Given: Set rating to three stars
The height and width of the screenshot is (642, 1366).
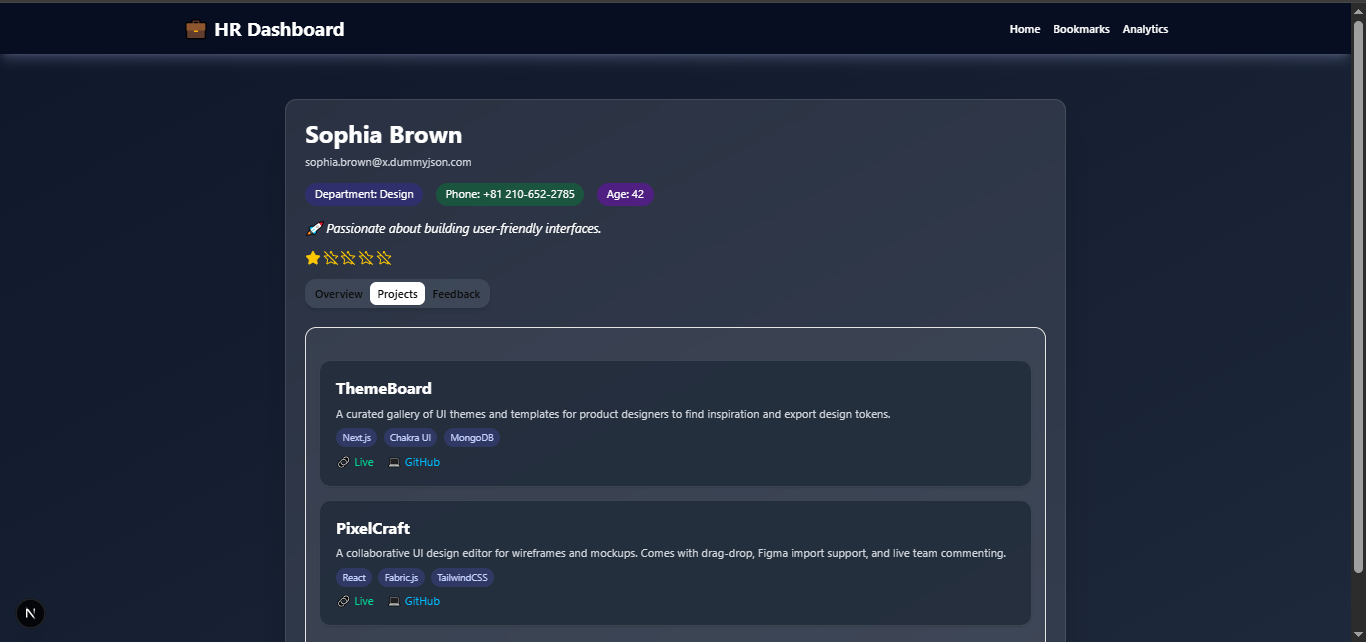Looking at the screenshot, I should pyautogui.click(x=348, y=258).
